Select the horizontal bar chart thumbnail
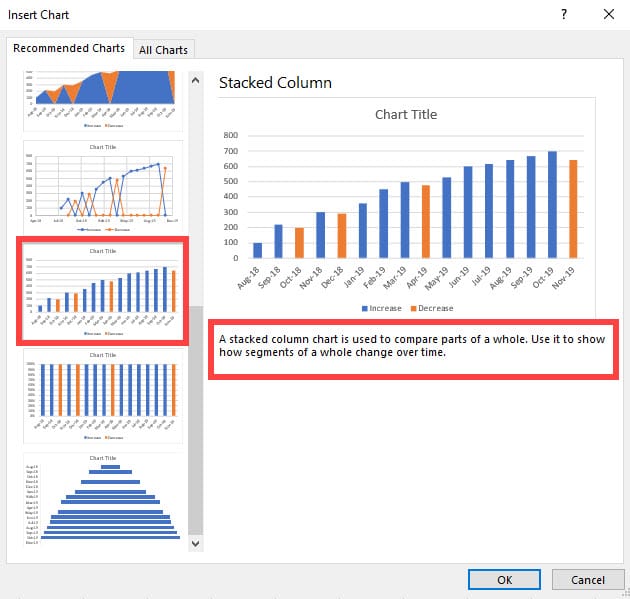The width and height of the screenshot is (630, 599). [100, 500]
